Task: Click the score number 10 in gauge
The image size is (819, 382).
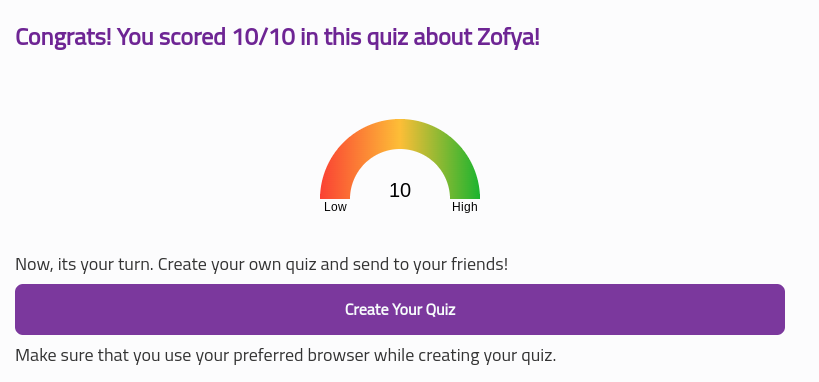Action: [400, 190]
